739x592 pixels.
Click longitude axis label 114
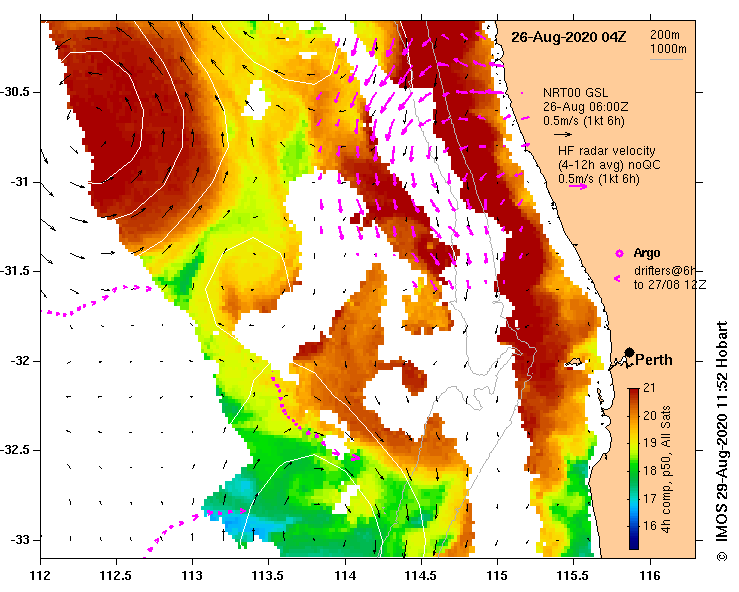tap(345, 576)
